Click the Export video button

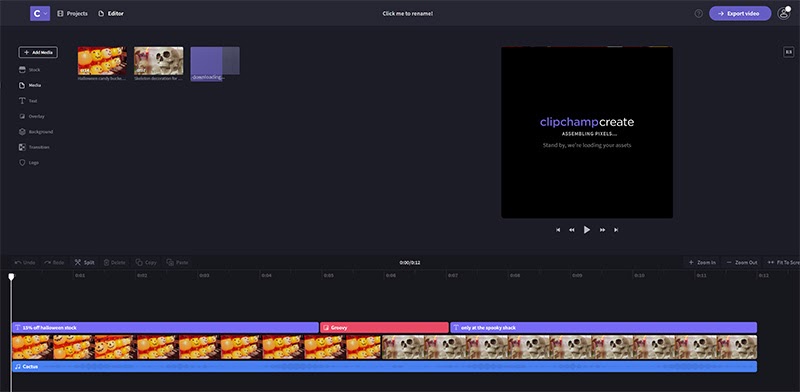point(740,14)
